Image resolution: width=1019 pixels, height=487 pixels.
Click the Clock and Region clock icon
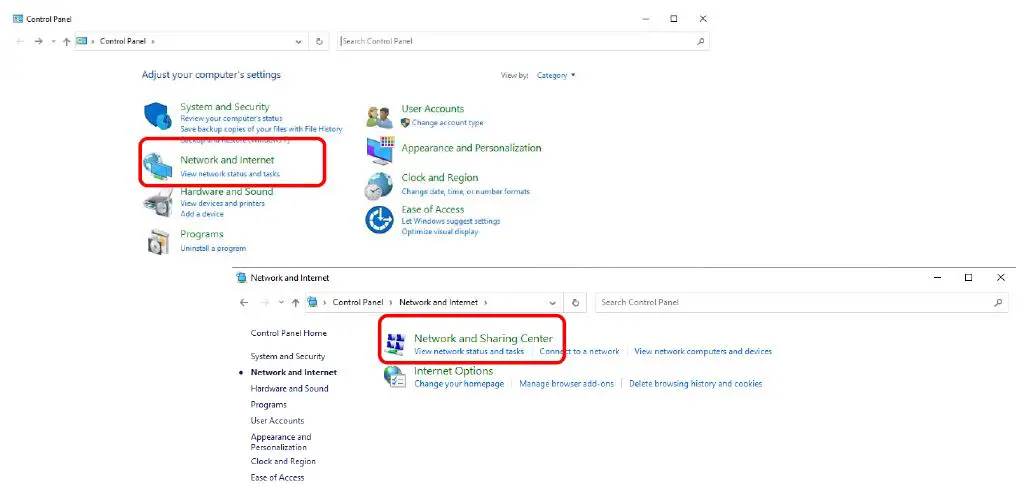point(378,186)
